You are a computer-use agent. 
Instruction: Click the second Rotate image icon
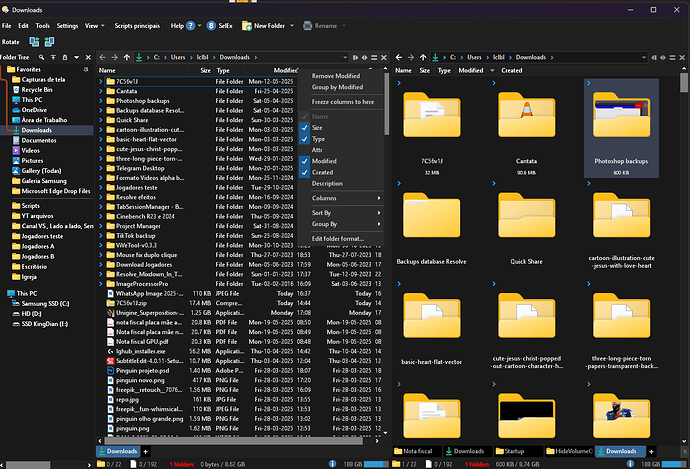click(49, 42)
